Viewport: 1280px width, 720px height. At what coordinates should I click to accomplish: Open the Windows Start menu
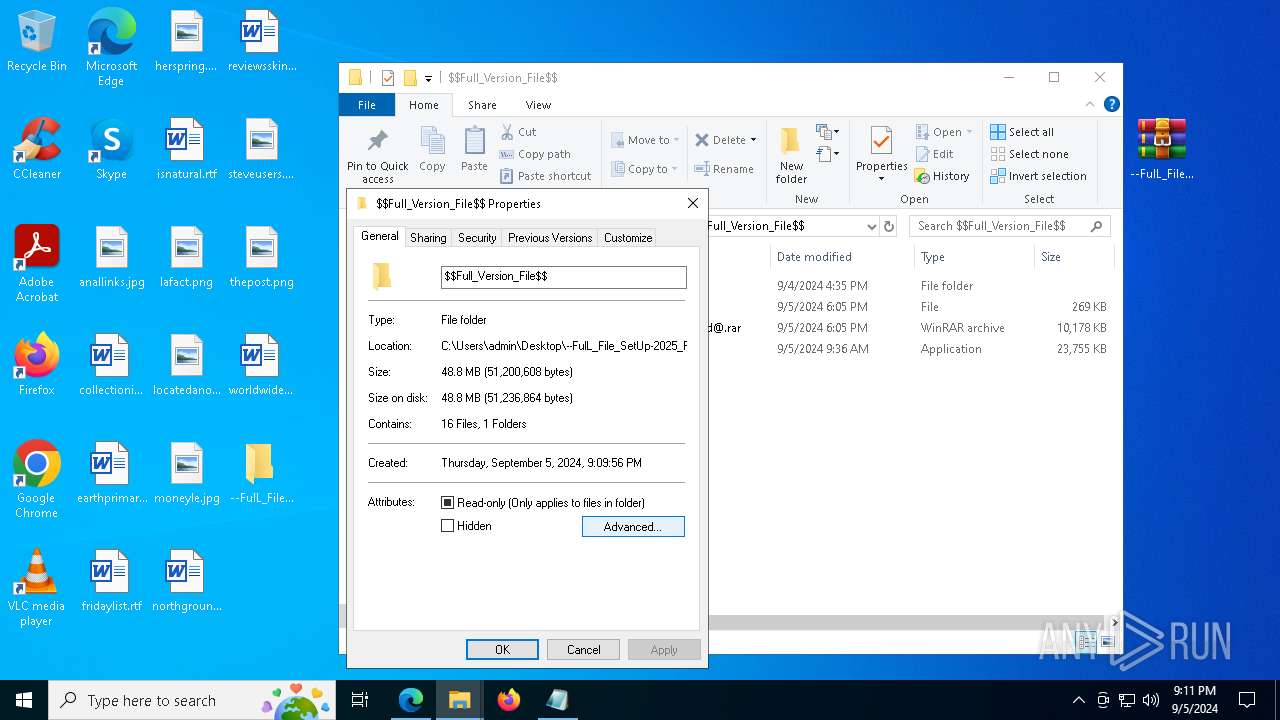click(24, 700)
